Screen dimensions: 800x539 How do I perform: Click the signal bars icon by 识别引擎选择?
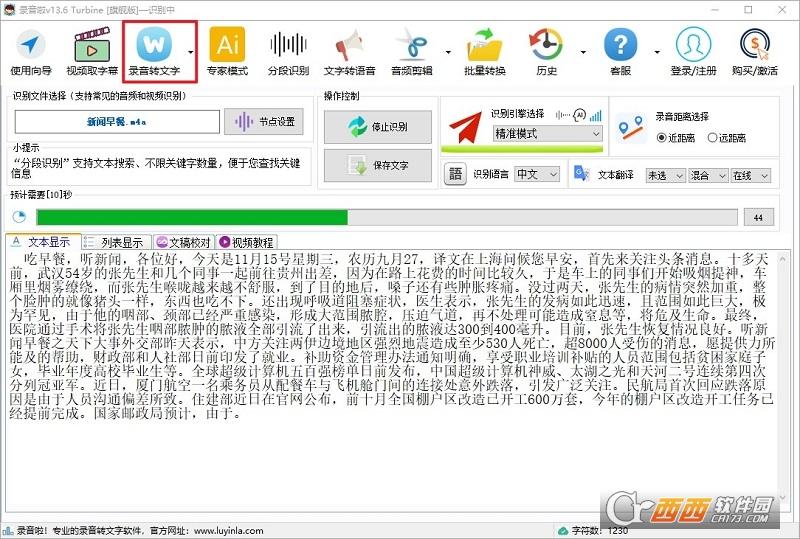coord(595,115)
